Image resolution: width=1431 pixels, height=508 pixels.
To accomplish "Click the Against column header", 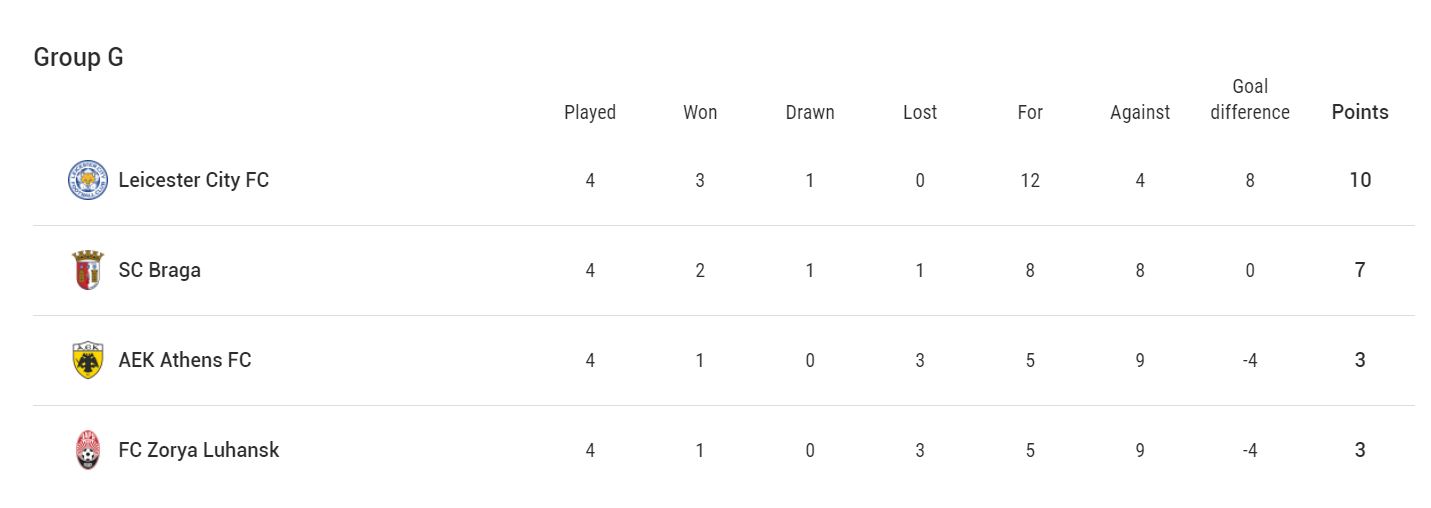I will [1140, 112].
